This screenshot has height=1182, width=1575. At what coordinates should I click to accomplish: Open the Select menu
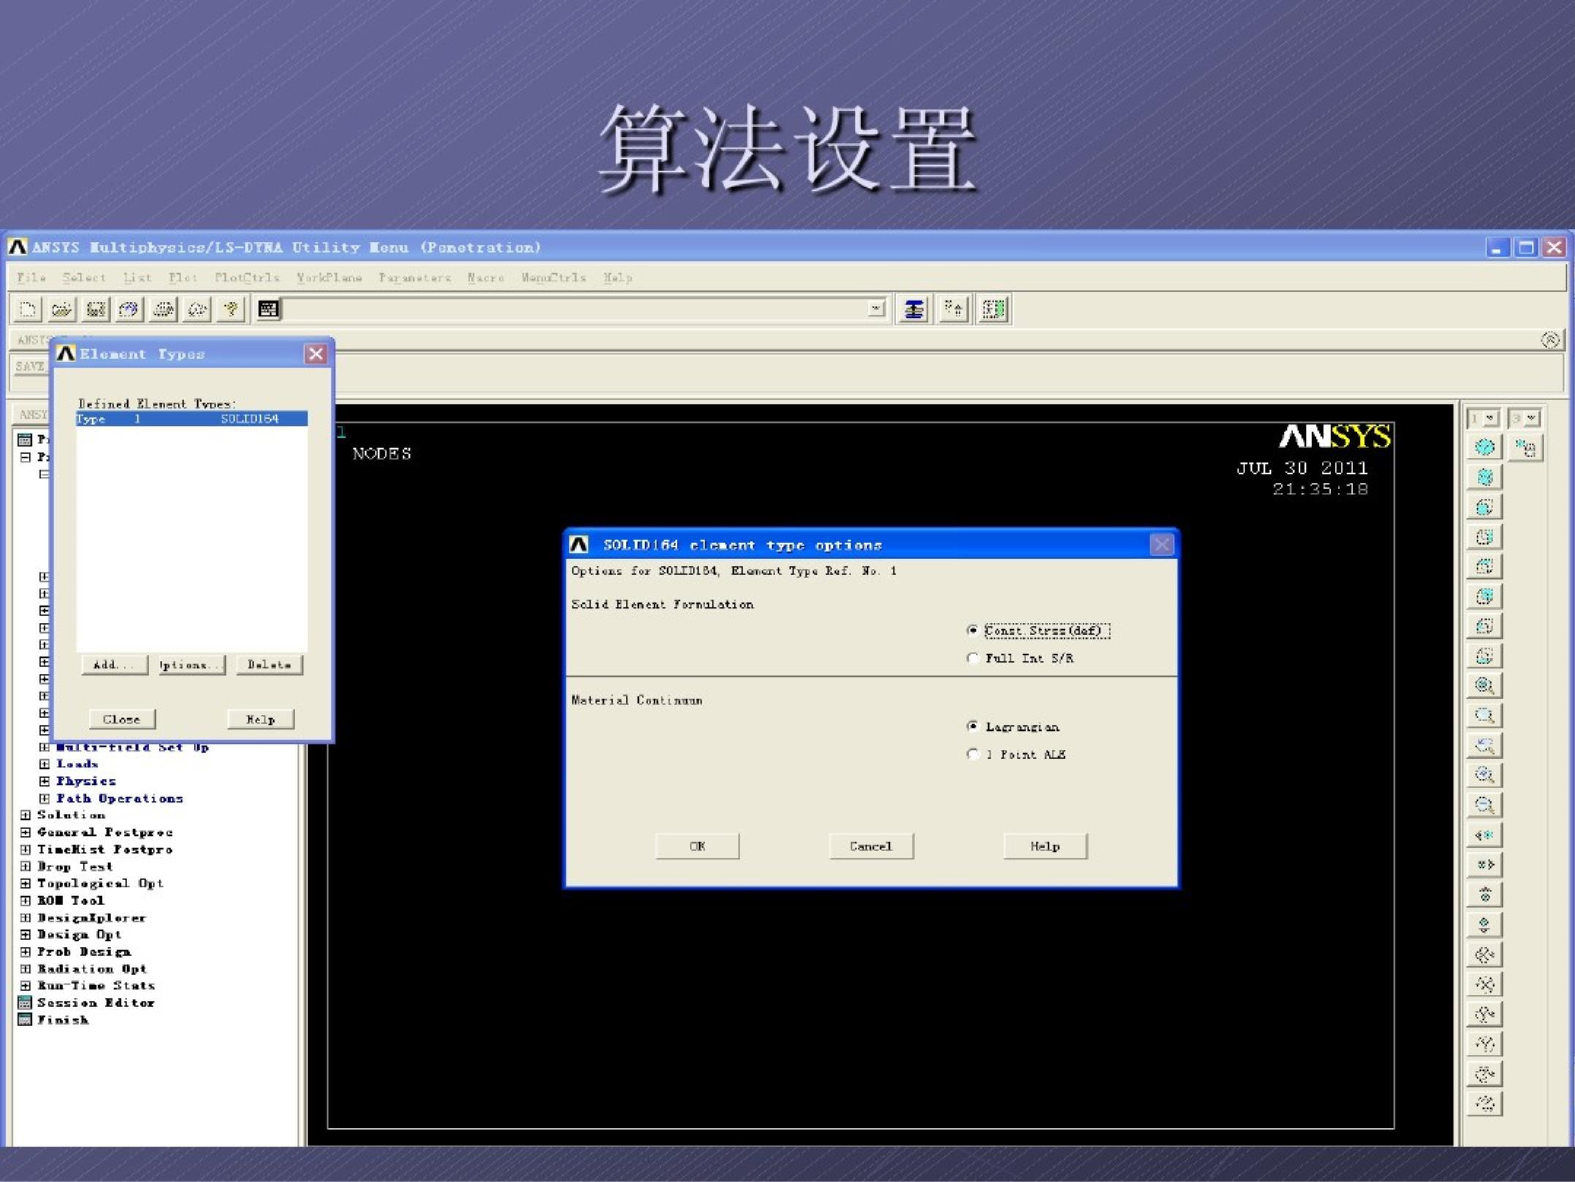84,277
